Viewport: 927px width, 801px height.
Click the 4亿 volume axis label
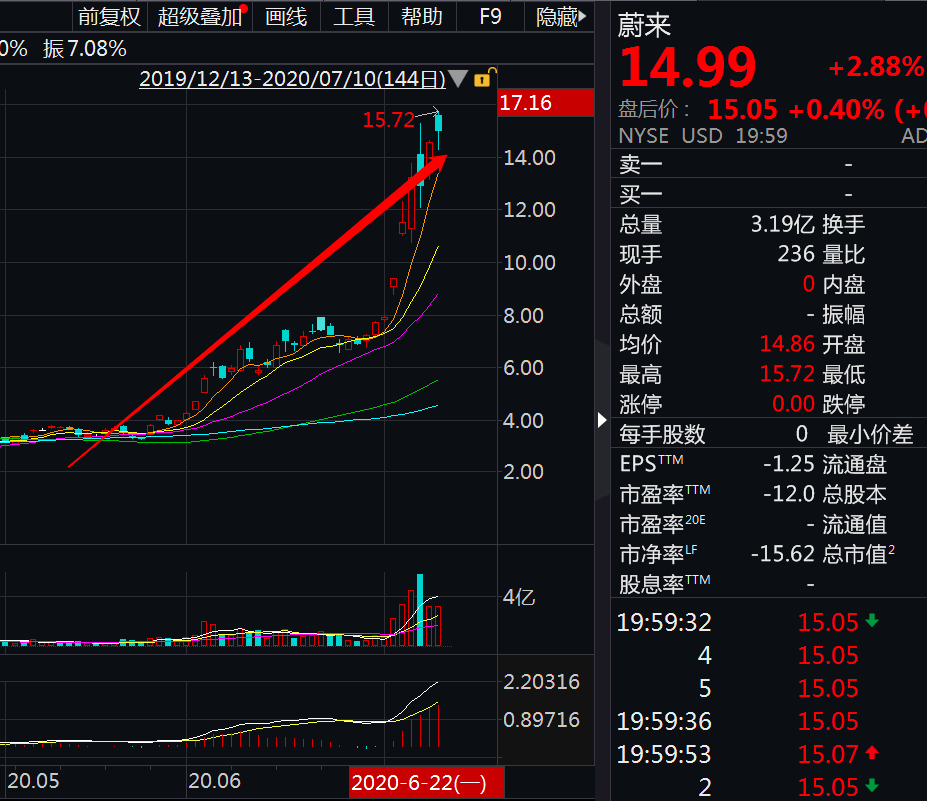pos(518,597)
